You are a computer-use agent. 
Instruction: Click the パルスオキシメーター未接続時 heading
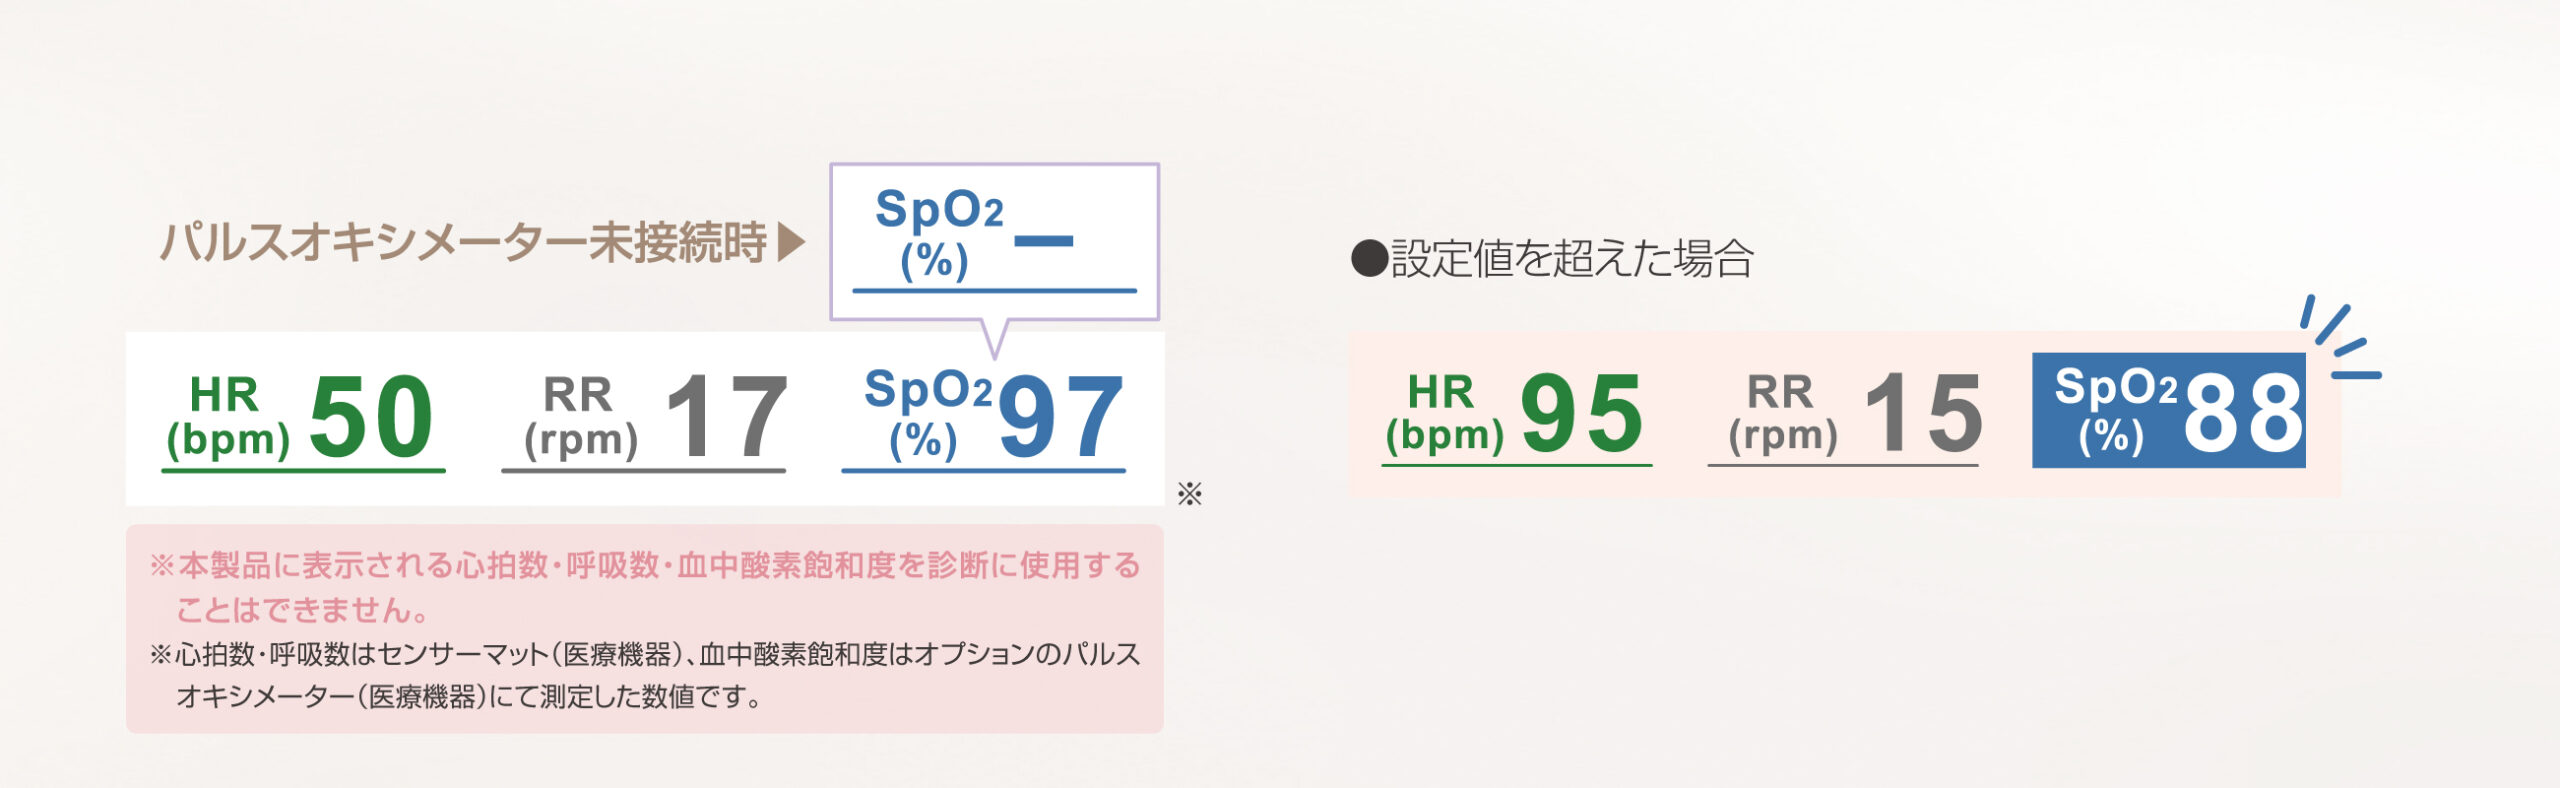[463, 243]
